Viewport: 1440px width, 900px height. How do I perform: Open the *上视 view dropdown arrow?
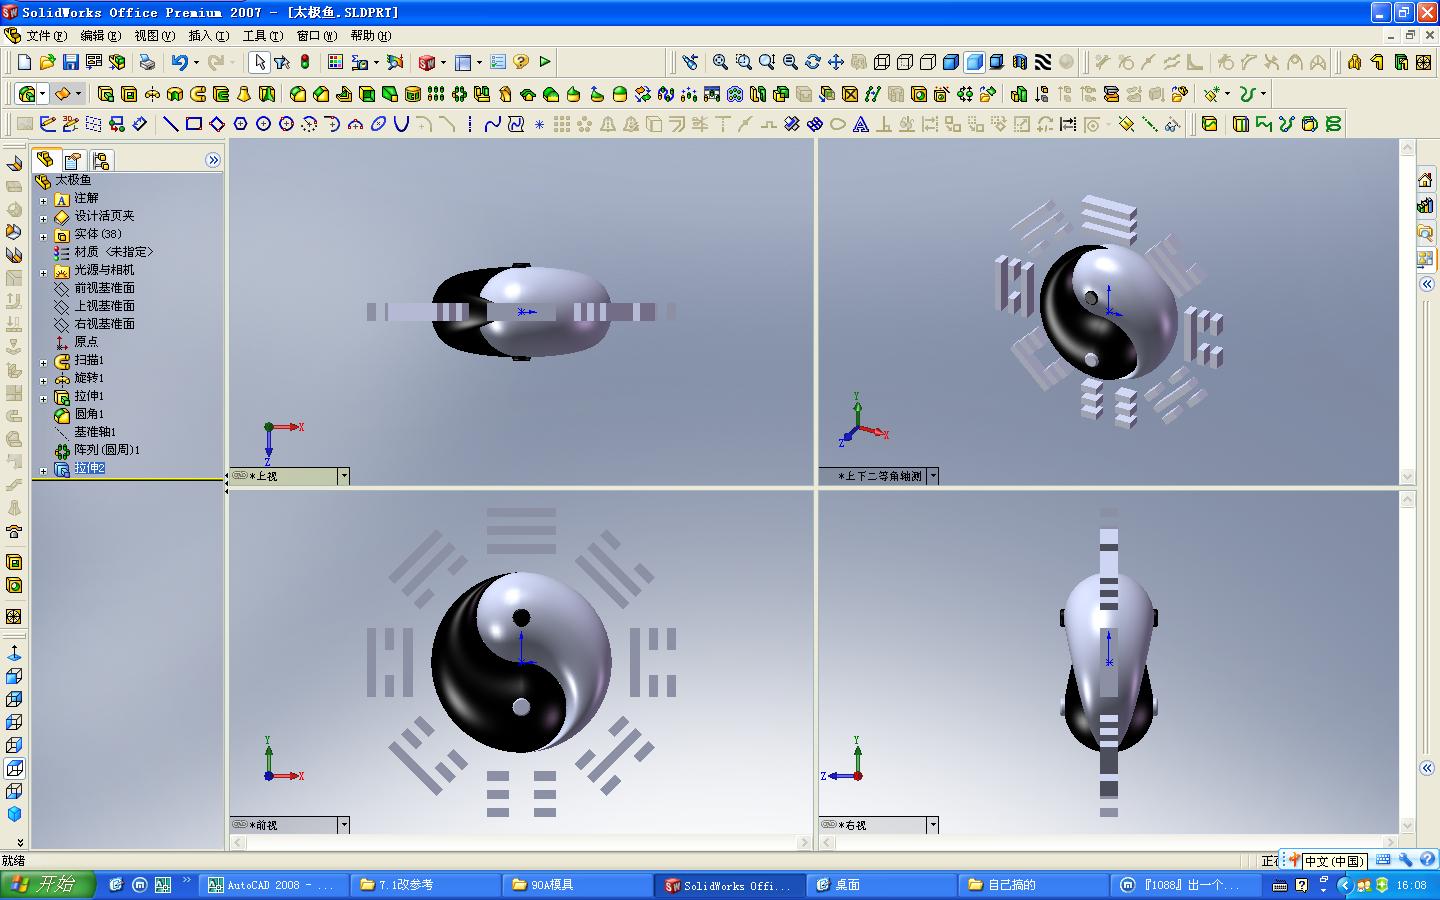click(x=343, y=476)
